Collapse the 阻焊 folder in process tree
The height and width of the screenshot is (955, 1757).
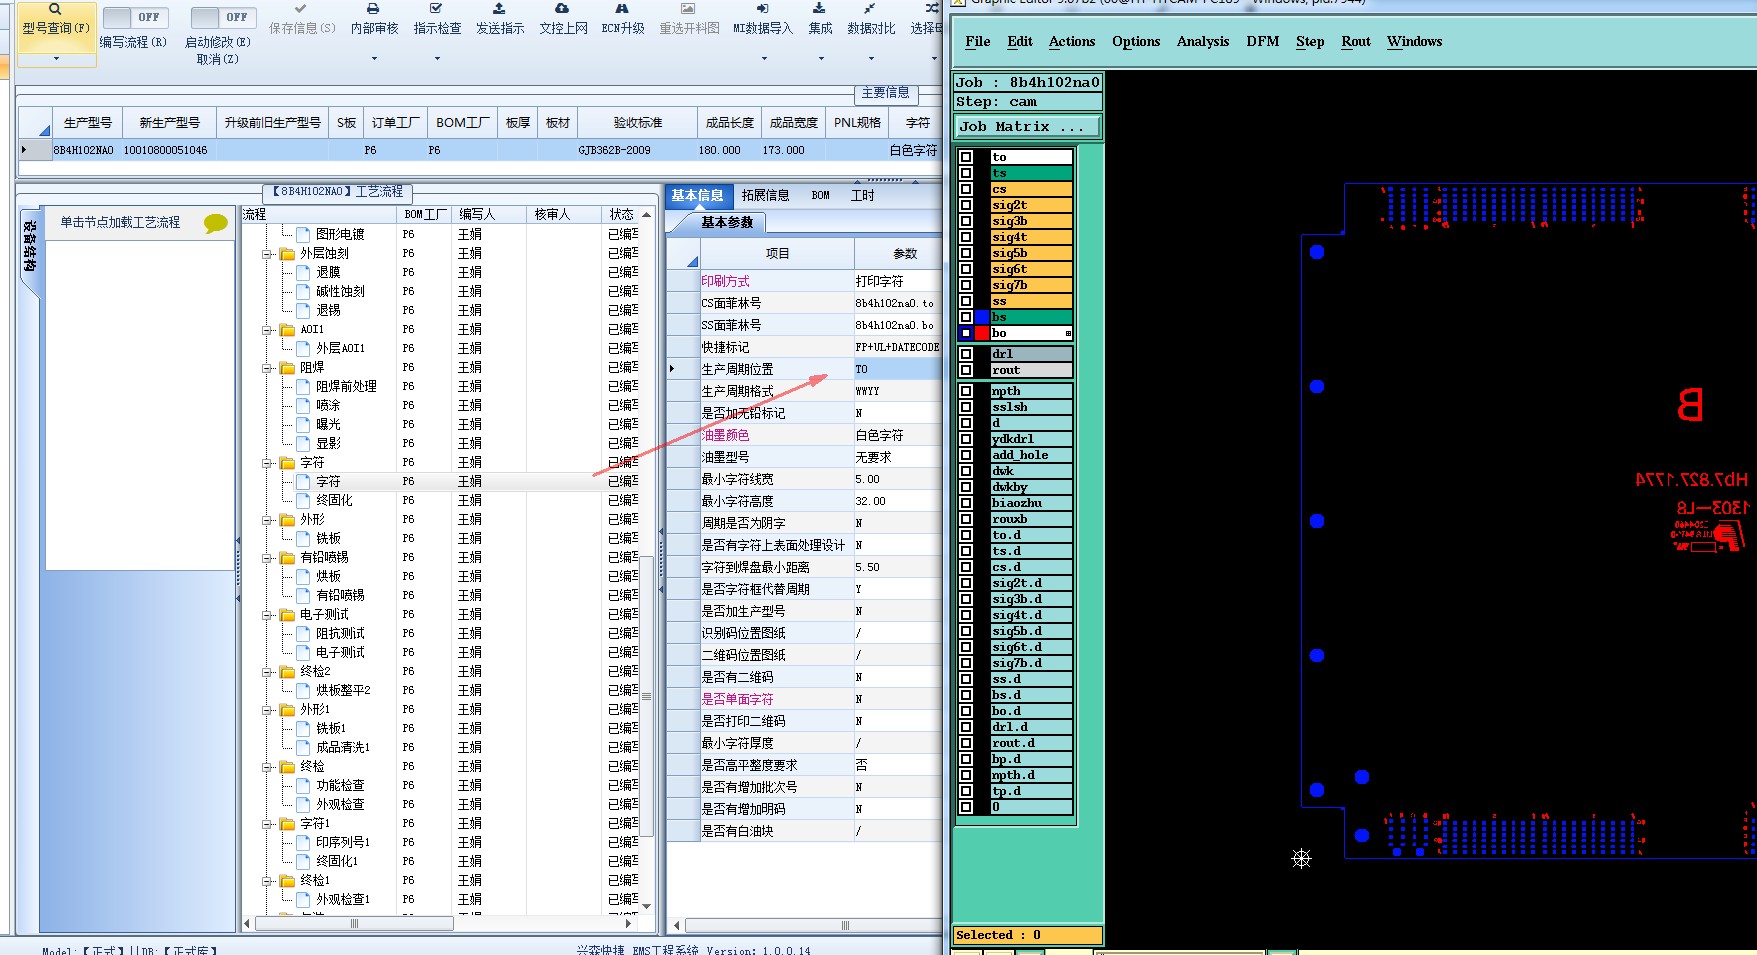tap(268, 368)
